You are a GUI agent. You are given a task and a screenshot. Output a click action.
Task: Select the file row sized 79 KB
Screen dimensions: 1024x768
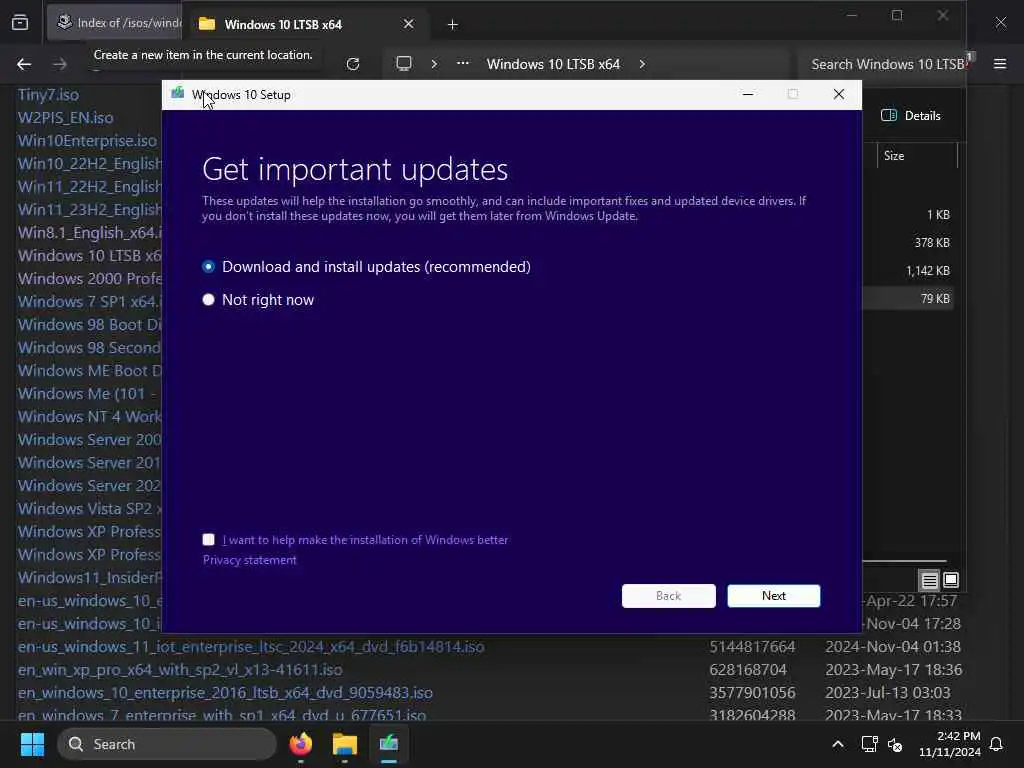click(x=908, y=298)
